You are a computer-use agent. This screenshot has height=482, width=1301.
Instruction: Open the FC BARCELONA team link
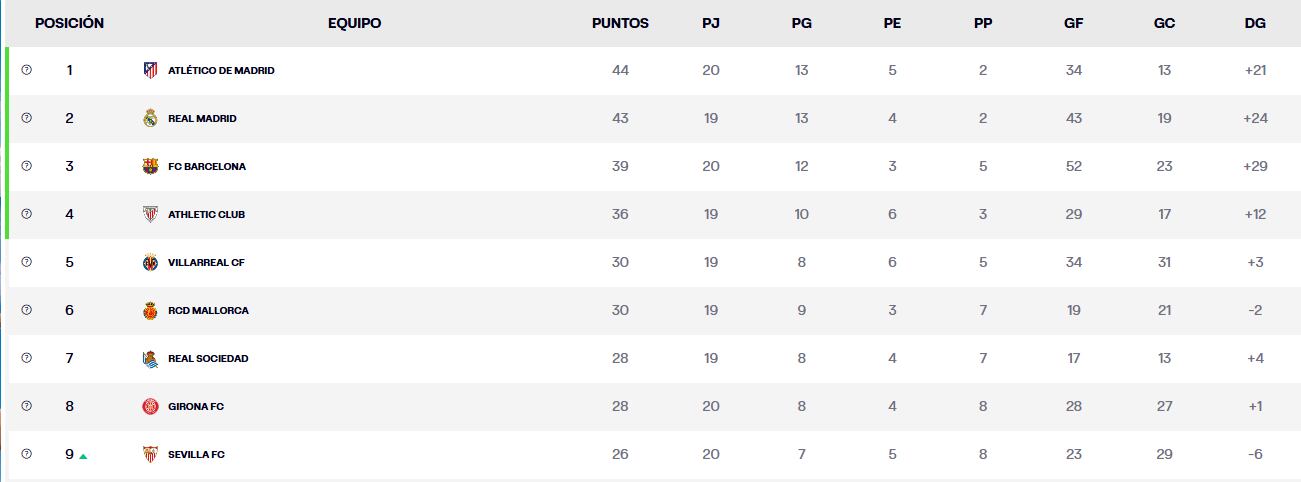click(x=206, y=167)
